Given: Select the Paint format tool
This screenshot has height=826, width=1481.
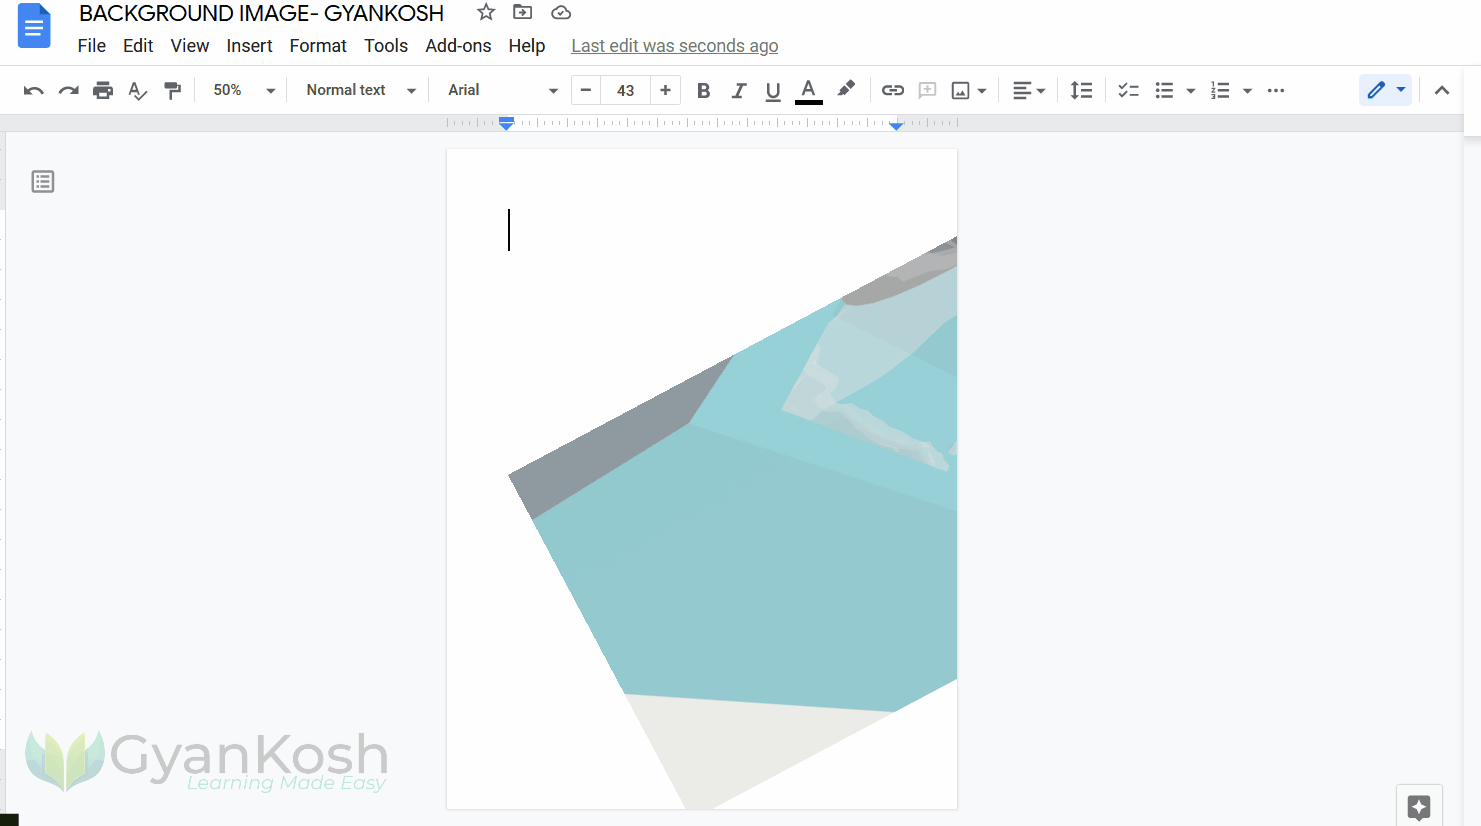Looking at the screenshot, I should pyautogui.click(x=172, y=89).
